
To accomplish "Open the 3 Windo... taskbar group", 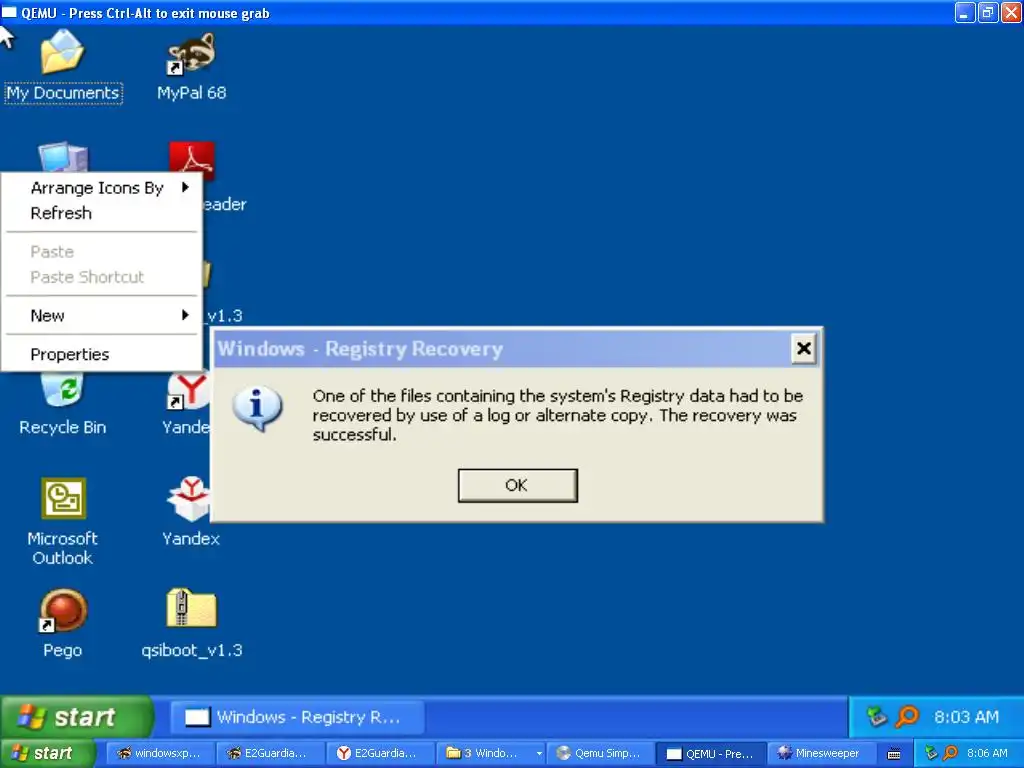I will tap(490, 753).
